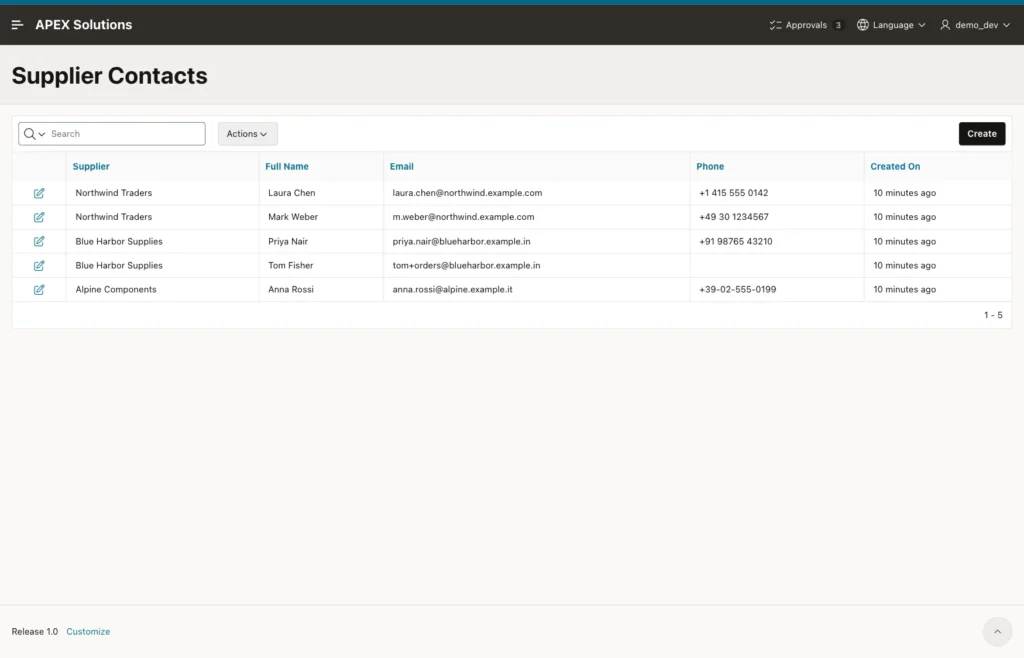Viewport: 1024px width, 658px height.
Task: Open the hamburger navigation menu
Action: 18,25
